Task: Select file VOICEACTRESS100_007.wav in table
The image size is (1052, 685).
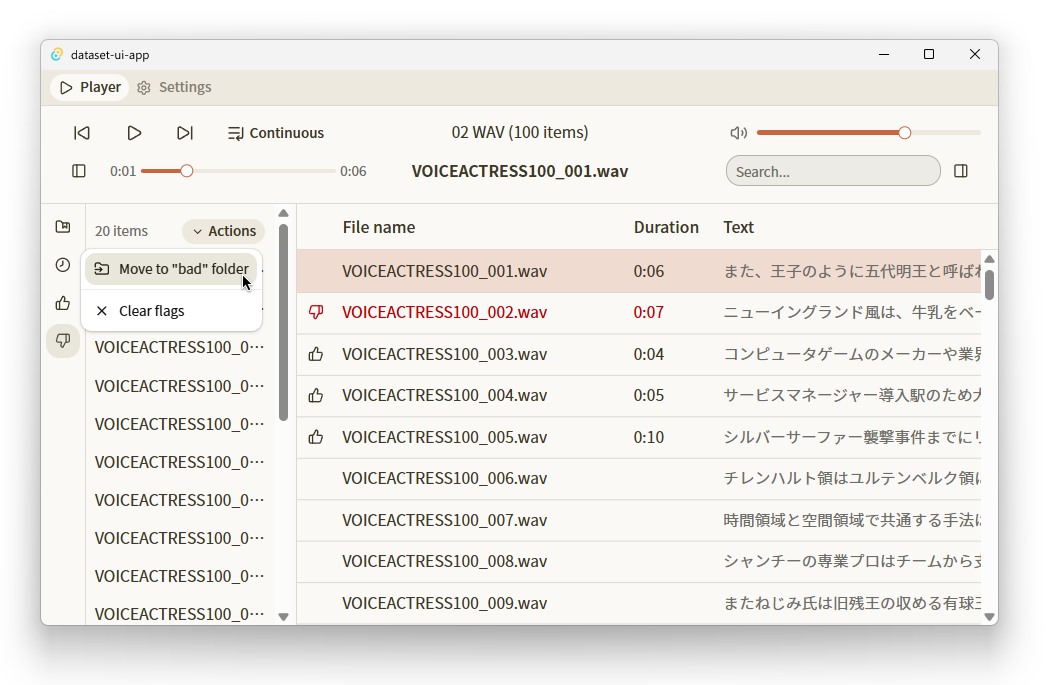Action: tap(444, 520)
